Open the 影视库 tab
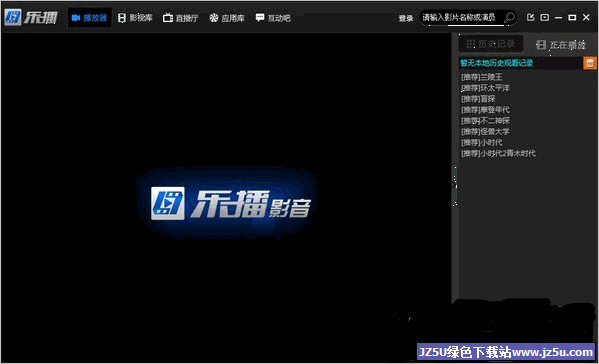This screenshot has height=364, width=599. (135, 18)
